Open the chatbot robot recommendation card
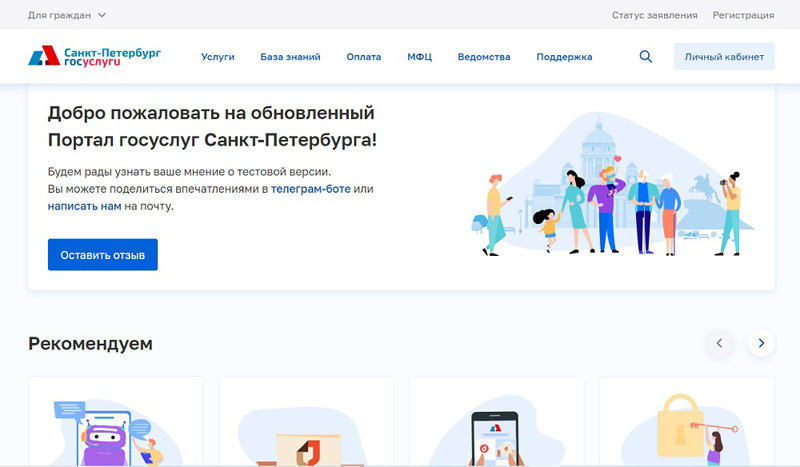The width and height of the screenshot is (800, 467). point(116,422)
